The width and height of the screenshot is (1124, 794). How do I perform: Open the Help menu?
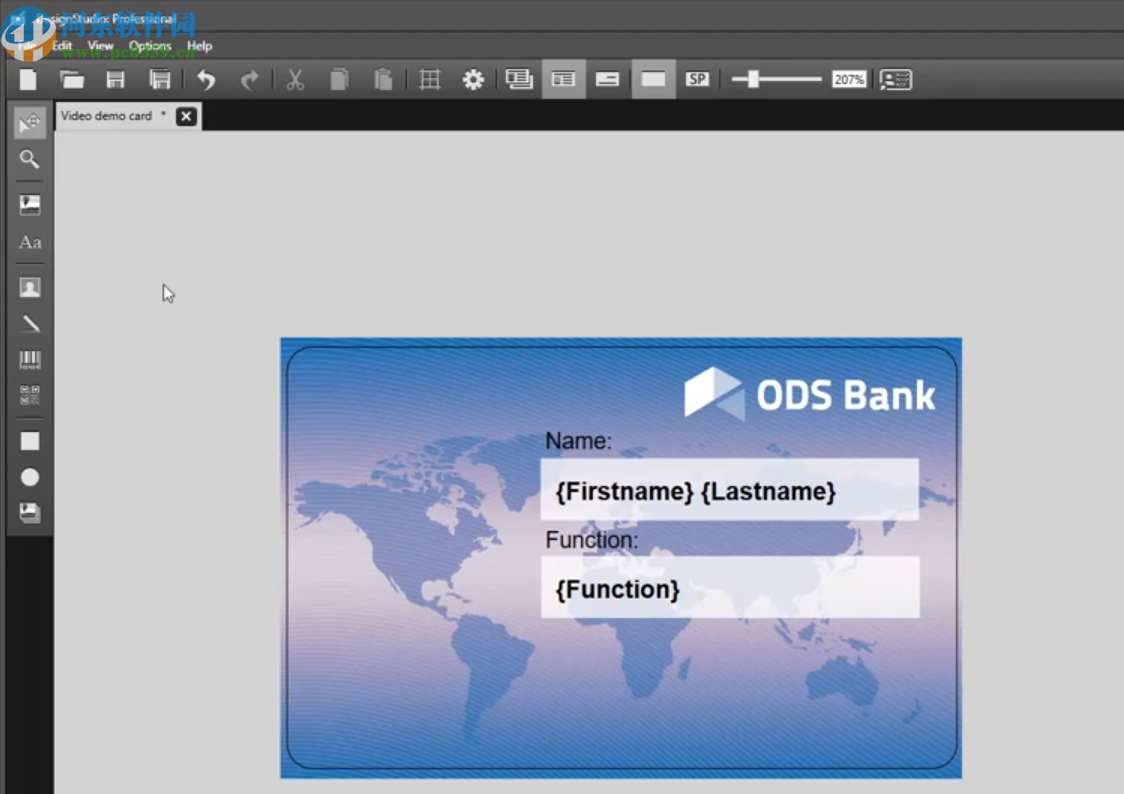(199, 46)
